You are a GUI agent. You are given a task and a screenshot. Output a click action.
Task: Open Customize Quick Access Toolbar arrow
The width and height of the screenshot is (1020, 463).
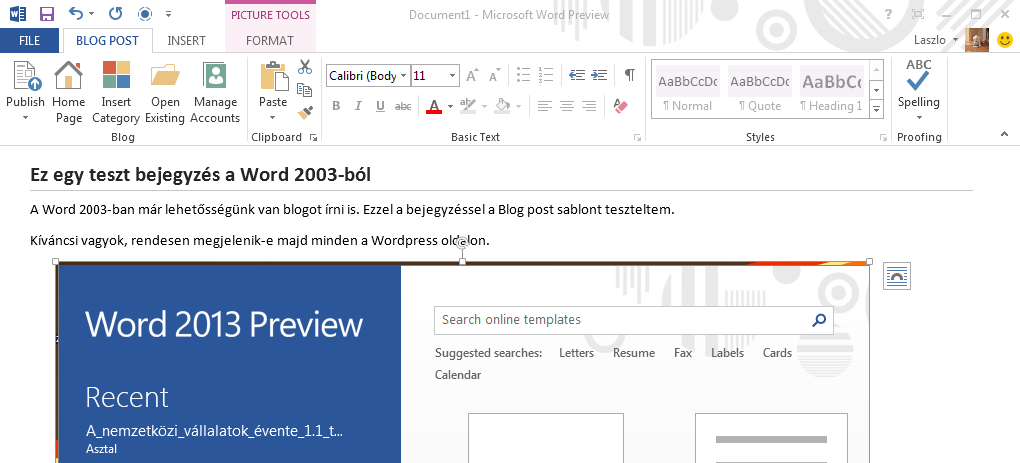pyautogui.click(x=168, y=14)
